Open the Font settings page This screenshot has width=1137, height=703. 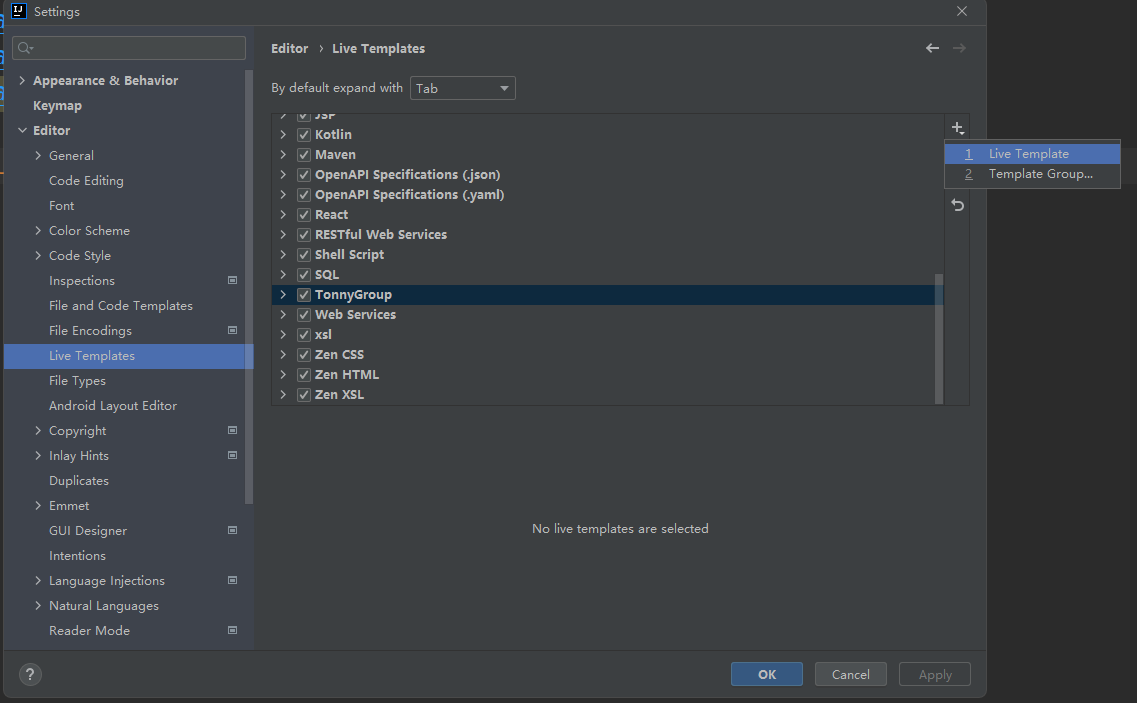click(x=62, y=206)
